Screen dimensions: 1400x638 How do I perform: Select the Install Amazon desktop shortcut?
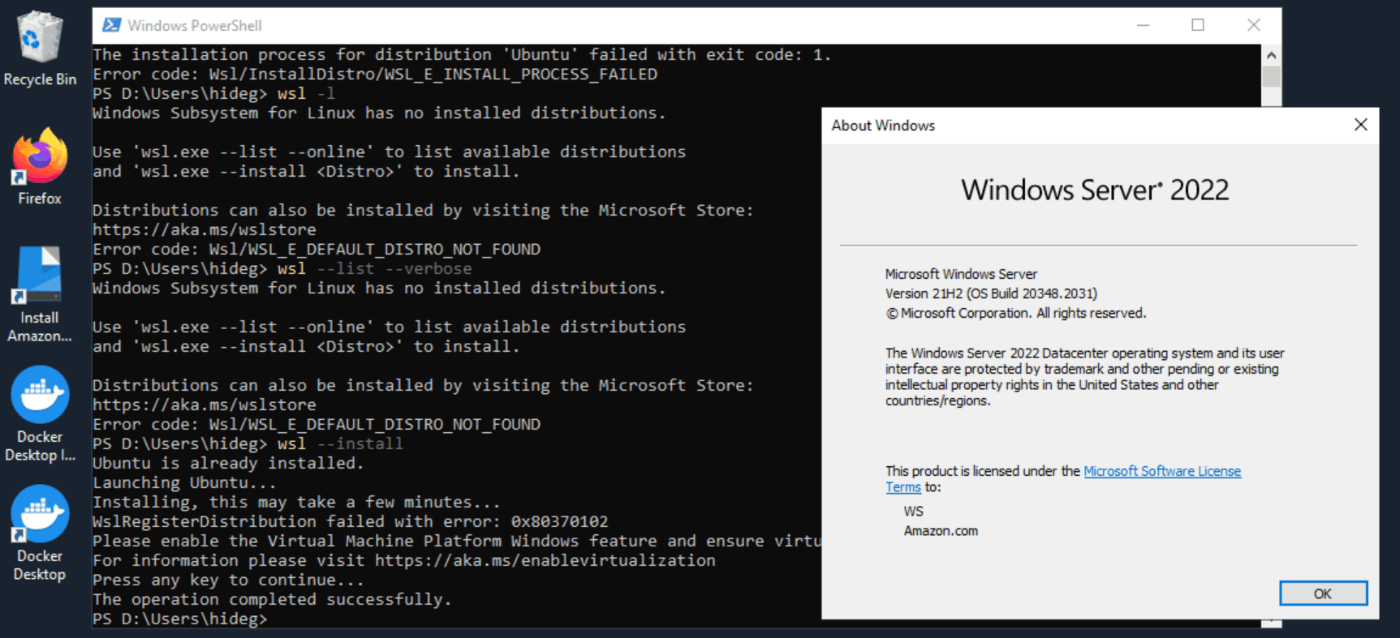(x=40, y=293)
